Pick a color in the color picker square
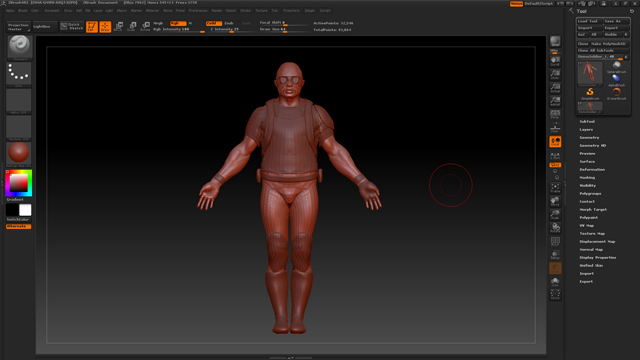 pyautogui.click(x=19, y=183)
